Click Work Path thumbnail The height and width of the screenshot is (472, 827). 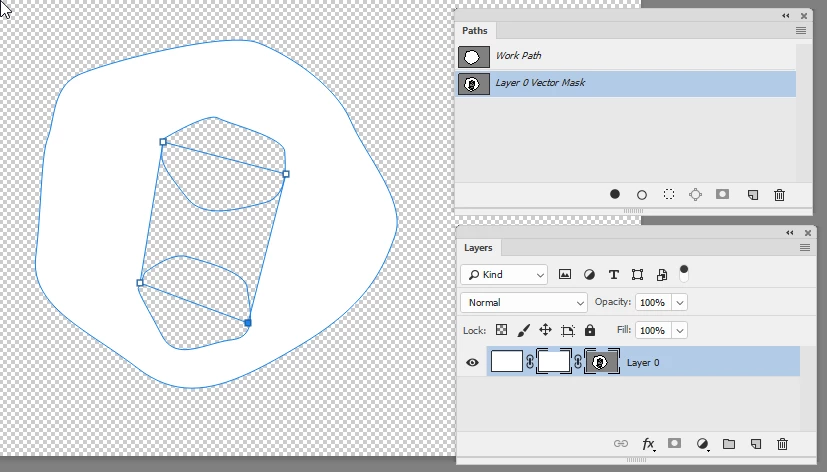(474, 57)
